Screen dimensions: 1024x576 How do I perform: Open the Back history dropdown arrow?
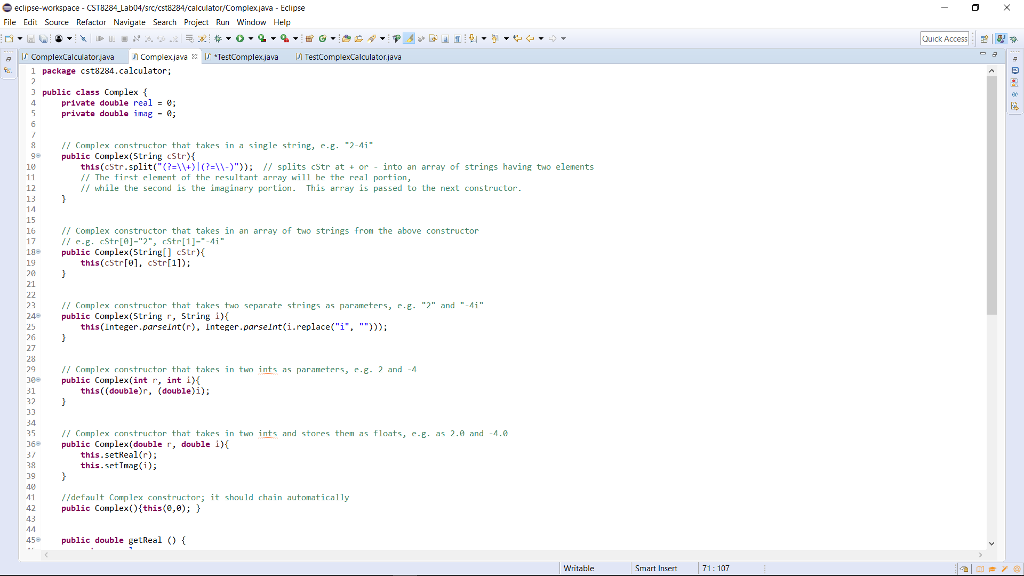[541, 37]
